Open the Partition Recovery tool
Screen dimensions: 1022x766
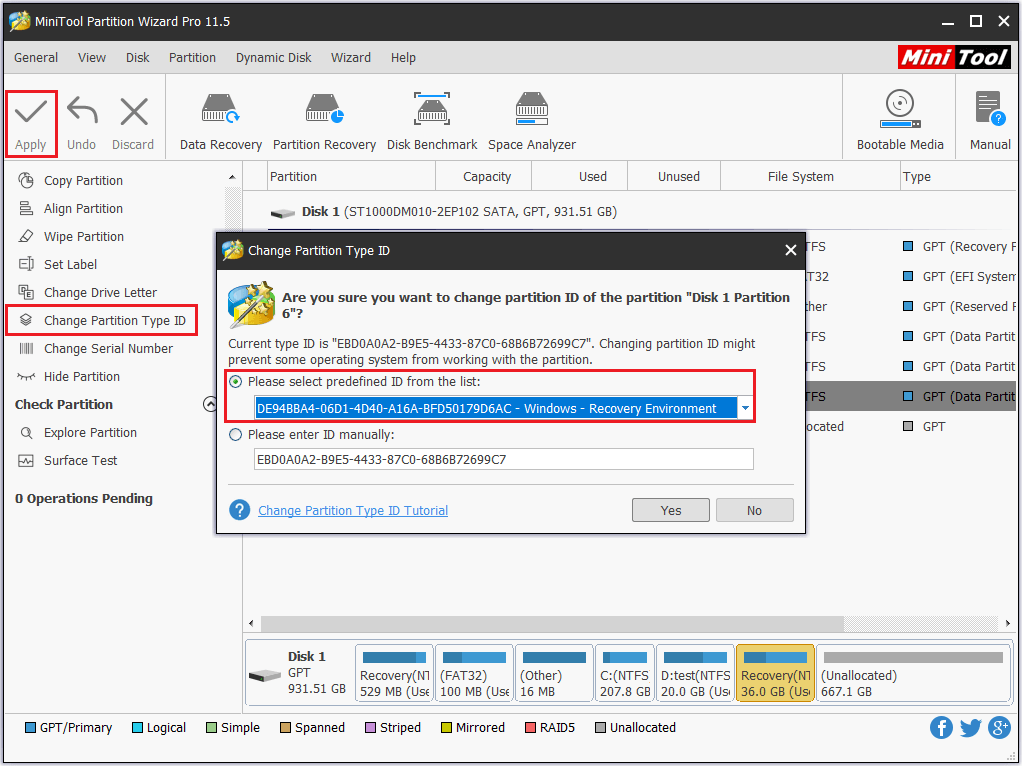tap(324, 123)
